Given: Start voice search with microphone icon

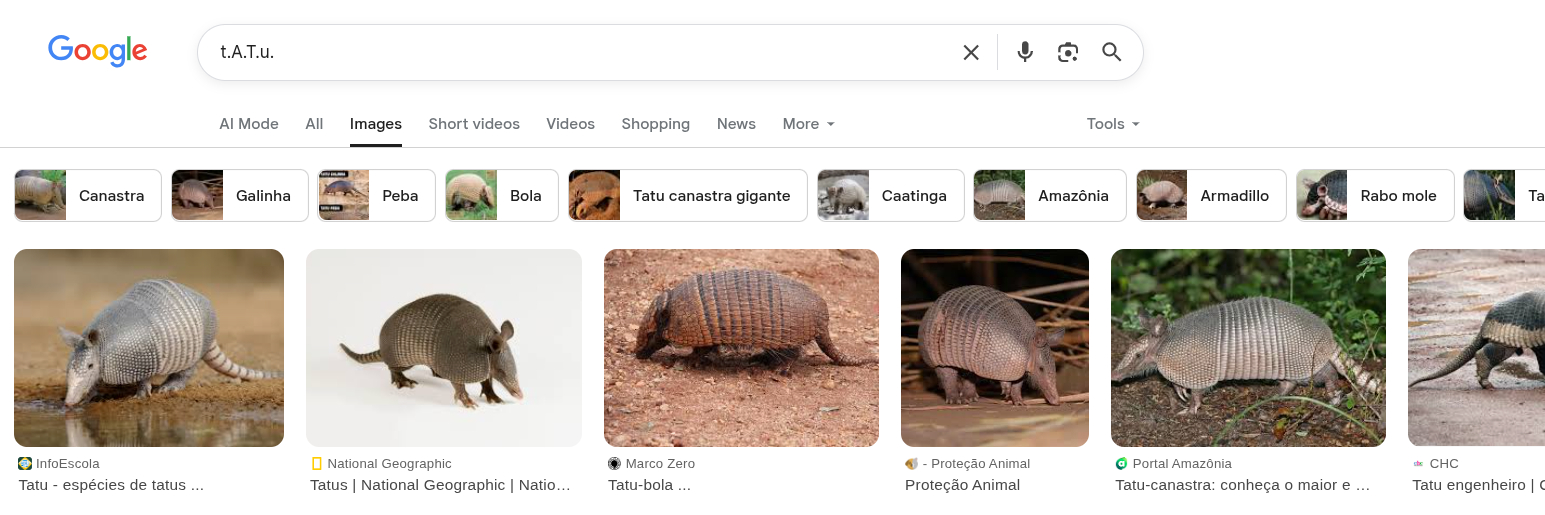Looking at the screenshot, I should pyautogui.click(x=1024, y=52).
